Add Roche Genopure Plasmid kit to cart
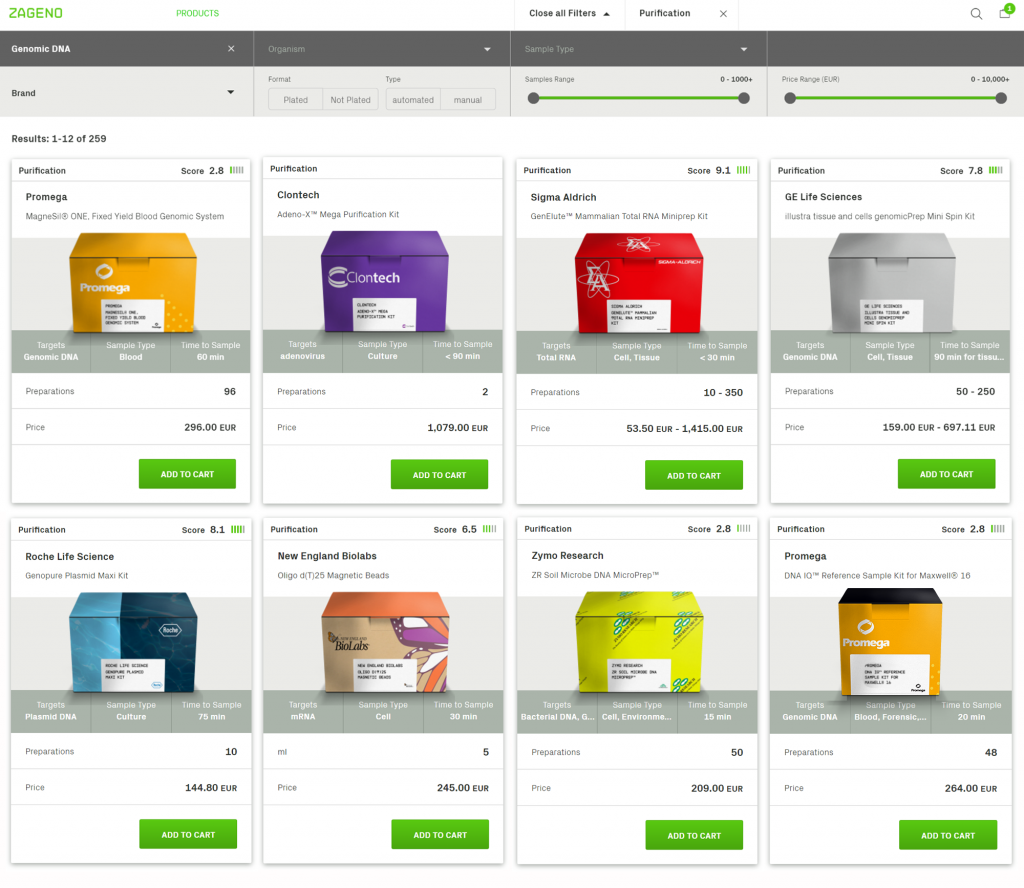 (188, 834)
